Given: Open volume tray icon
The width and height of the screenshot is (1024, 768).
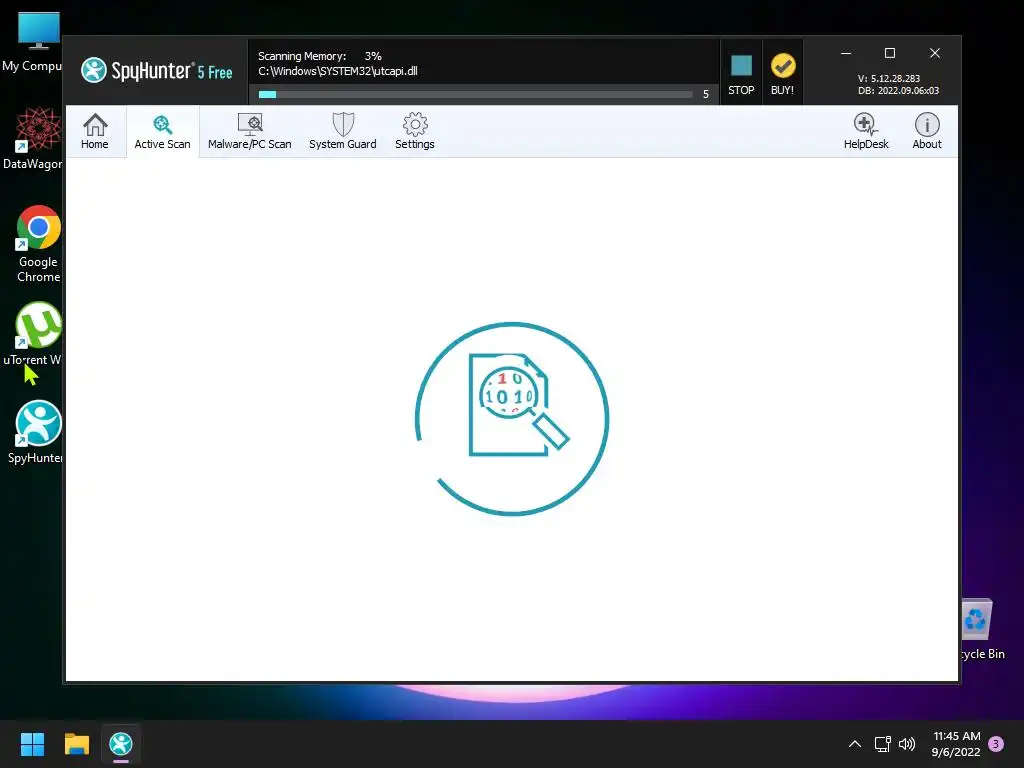Looking at the screenshot, I should (907, 744).
